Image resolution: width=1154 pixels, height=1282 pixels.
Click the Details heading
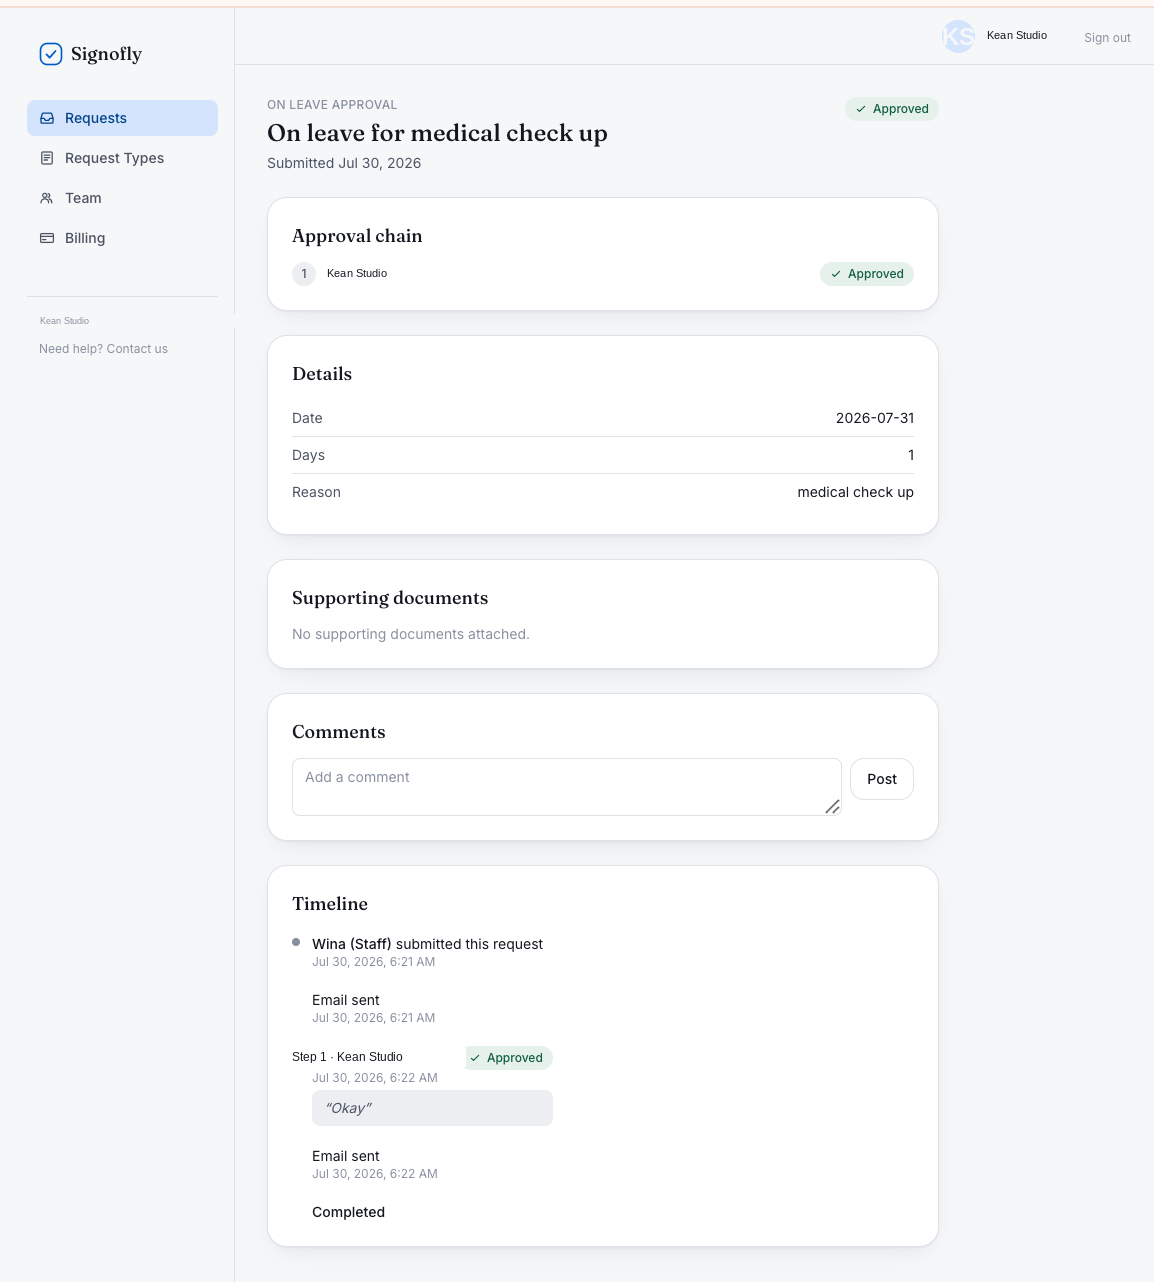coord(322,374)
